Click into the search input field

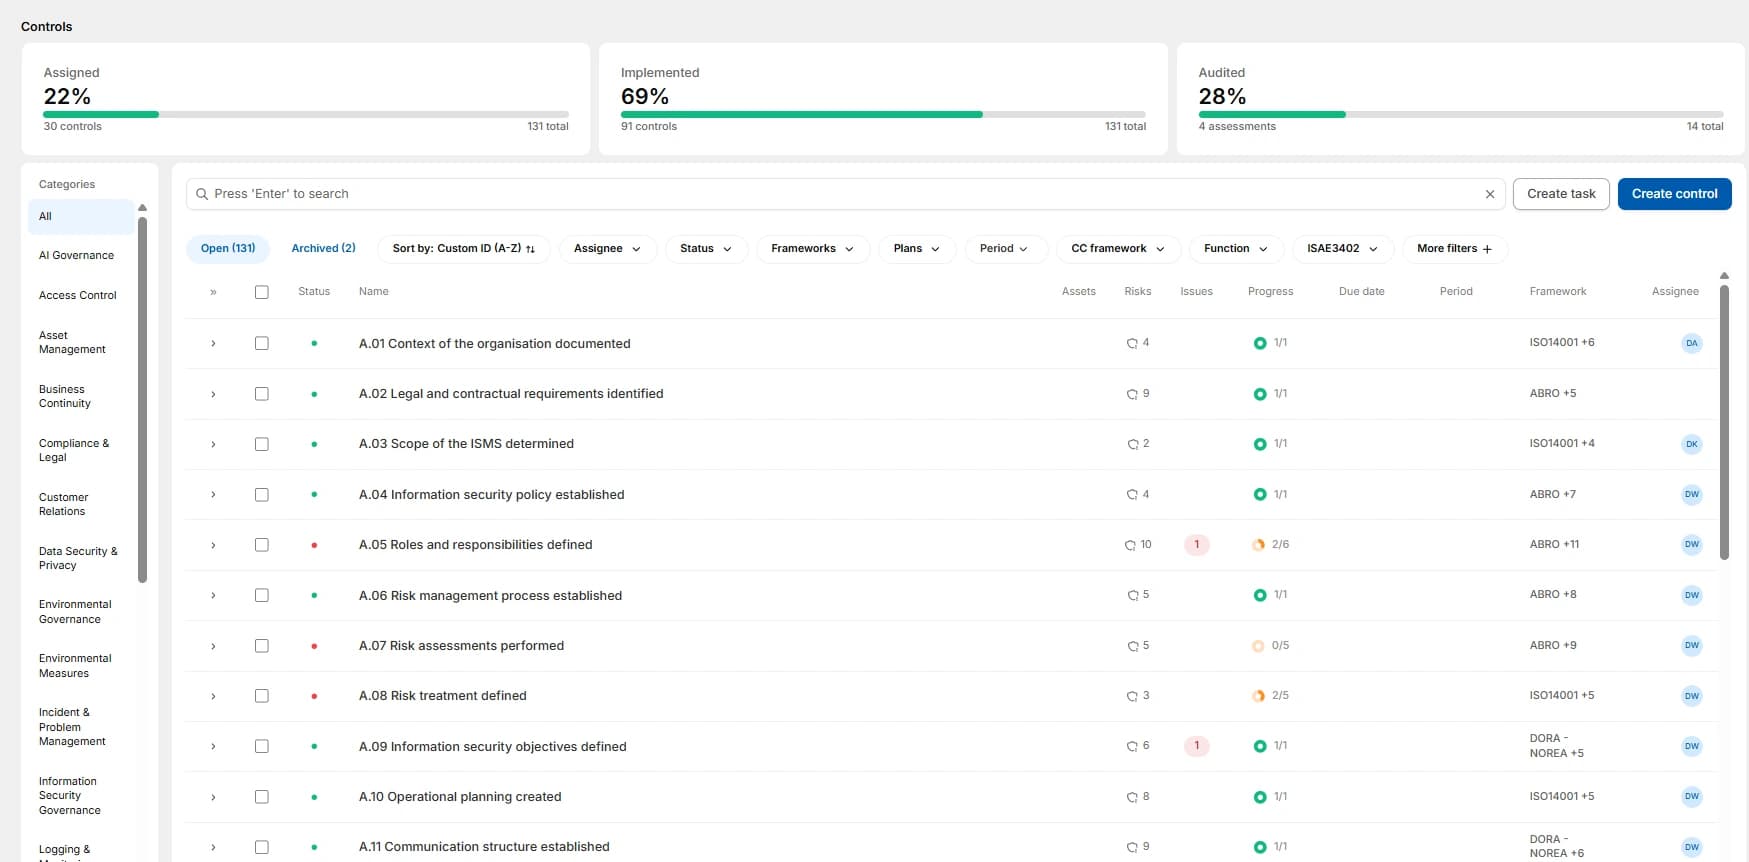845,194
